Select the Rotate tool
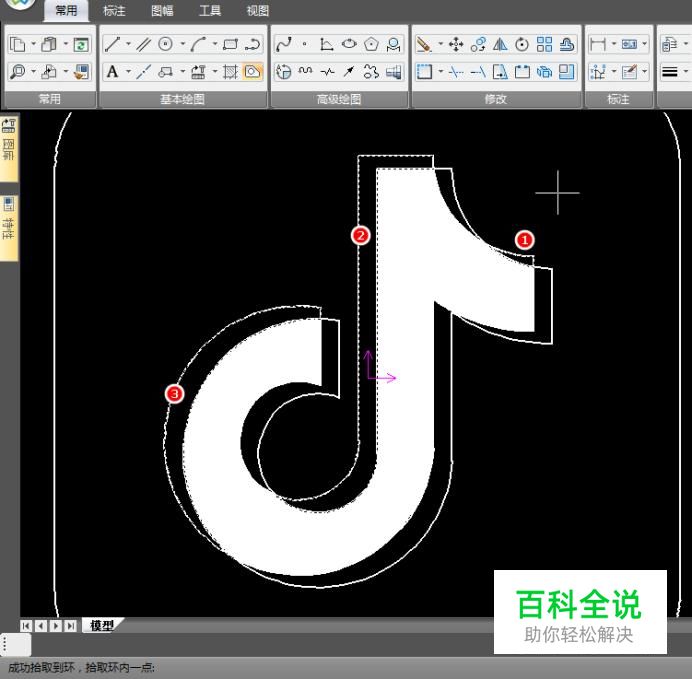Screen dimensions: 692x679 point(522,45)
